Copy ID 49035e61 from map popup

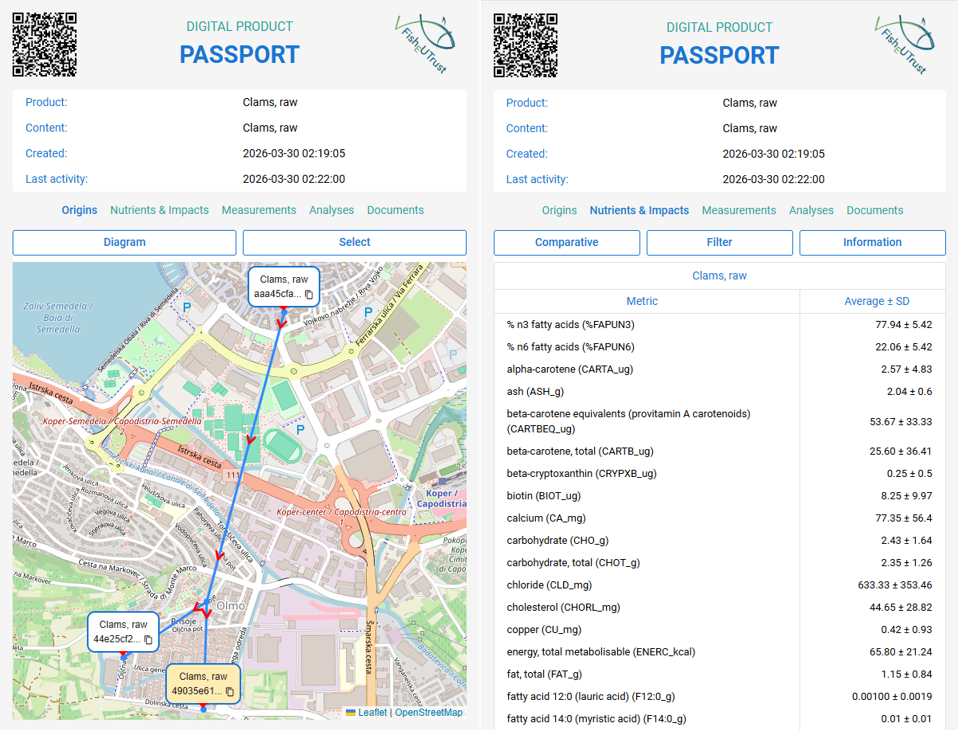[x=230, y=691]
